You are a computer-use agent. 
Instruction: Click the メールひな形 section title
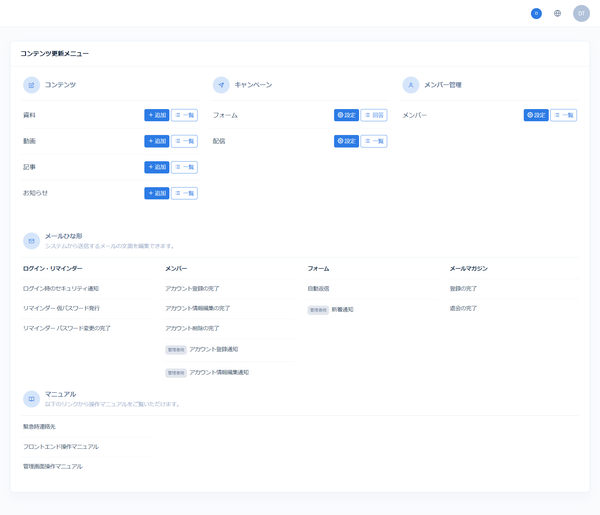coord(64,236)
